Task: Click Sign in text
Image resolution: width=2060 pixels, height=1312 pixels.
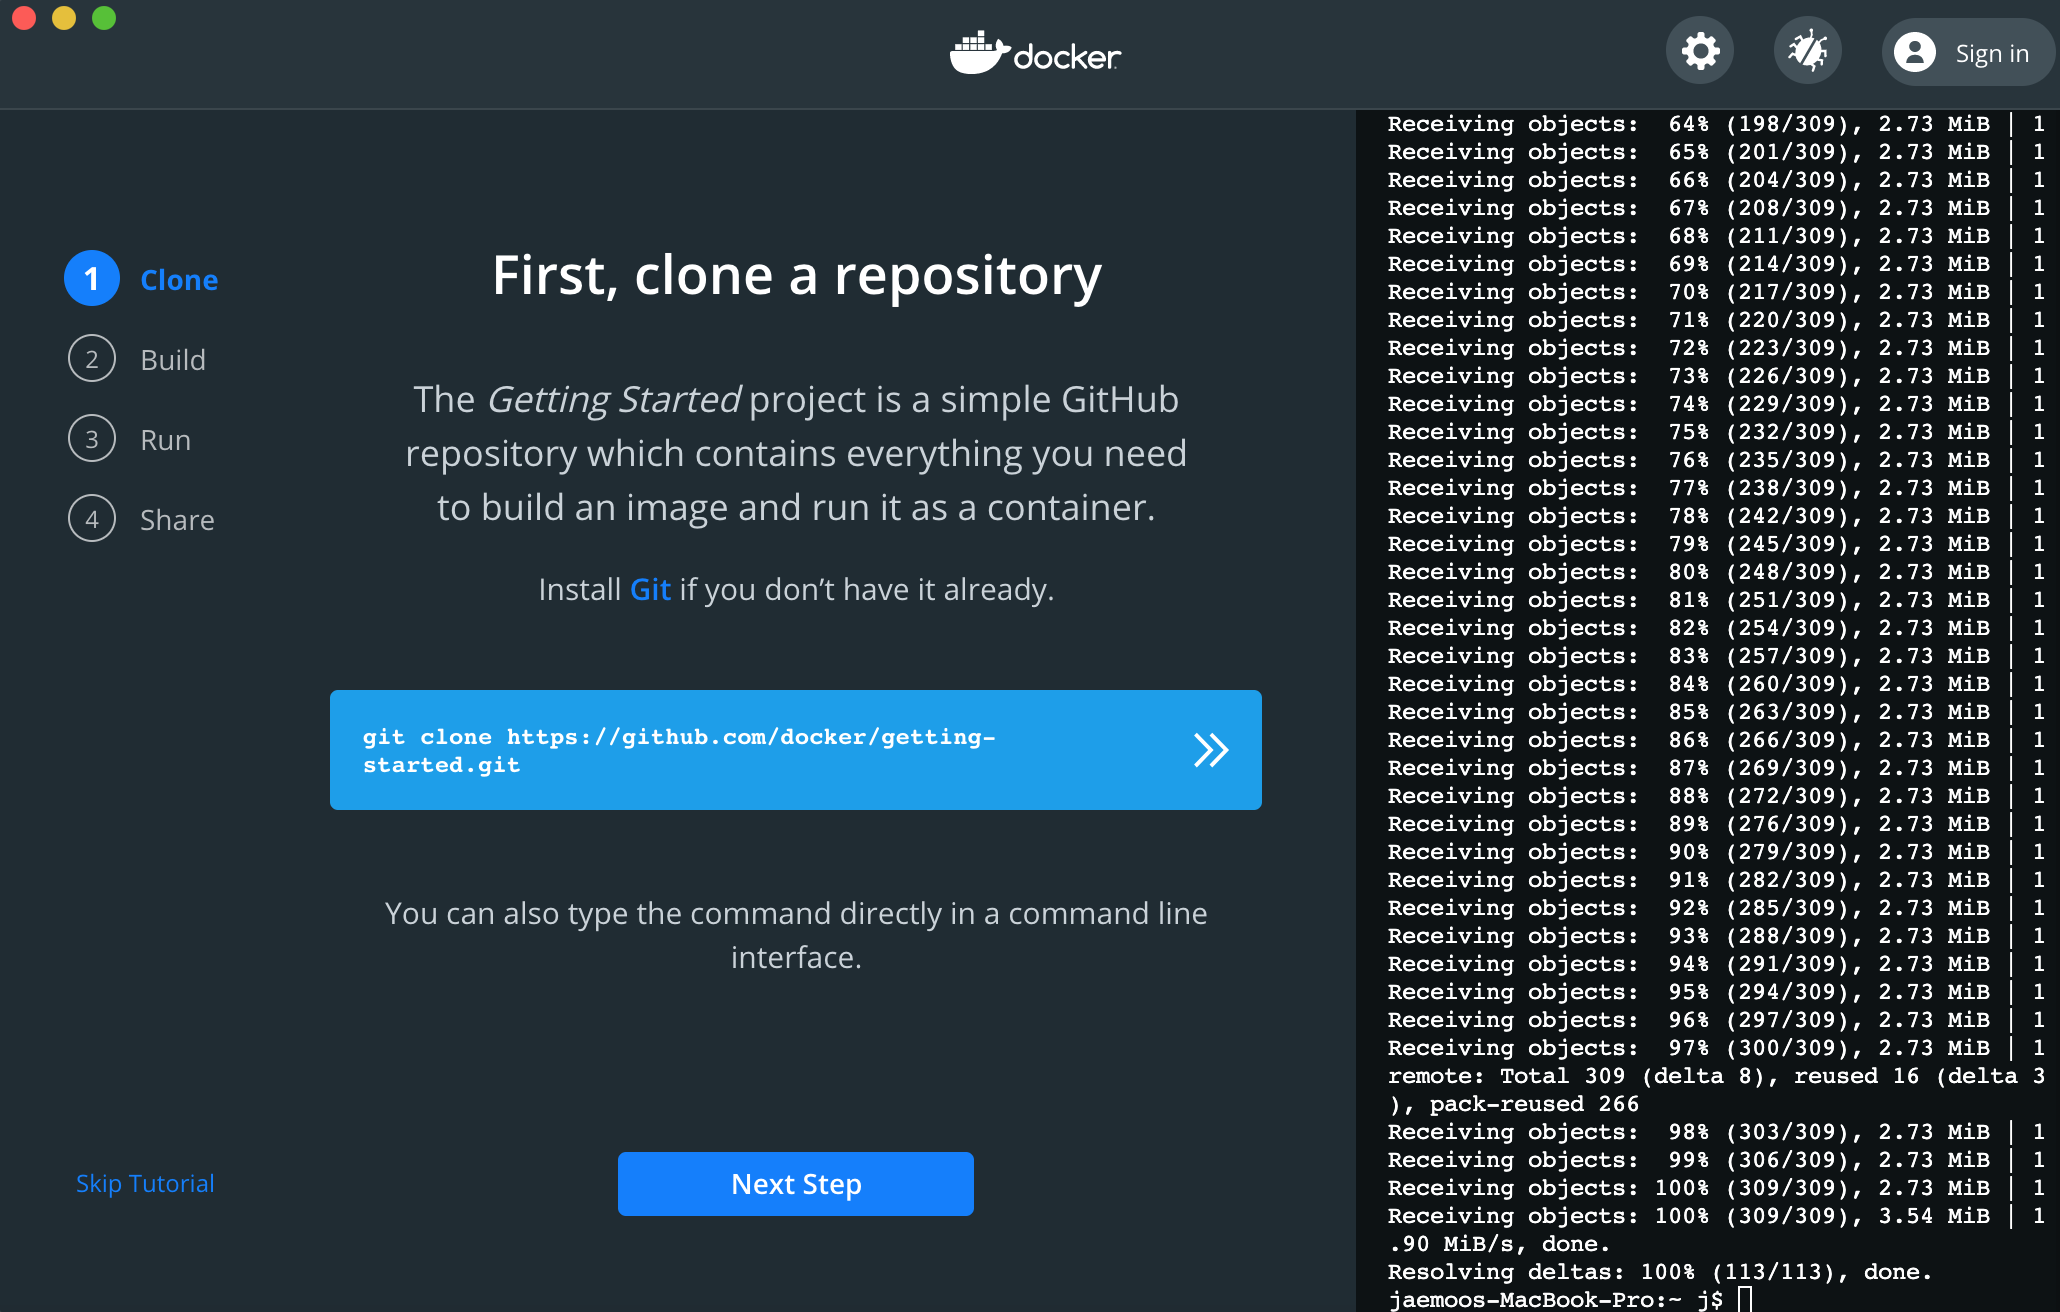Action: tap(1992, 53)
